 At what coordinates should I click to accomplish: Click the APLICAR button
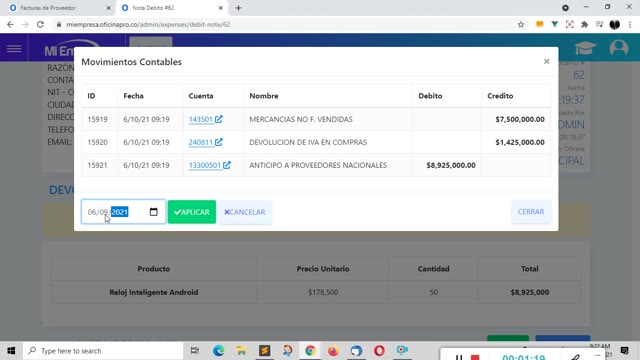coord(192,212)
